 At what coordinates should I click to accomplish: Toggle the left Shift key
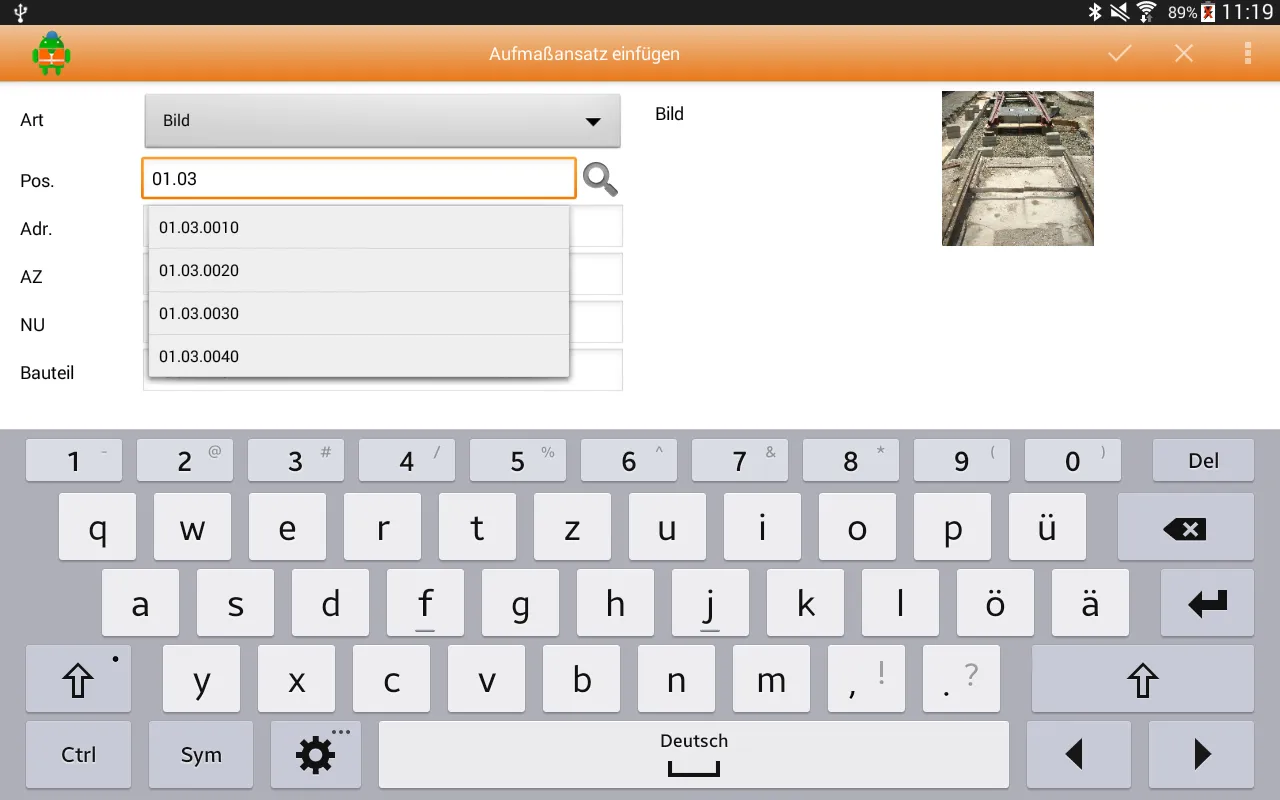pyautogui.click(x=78, y=680)
